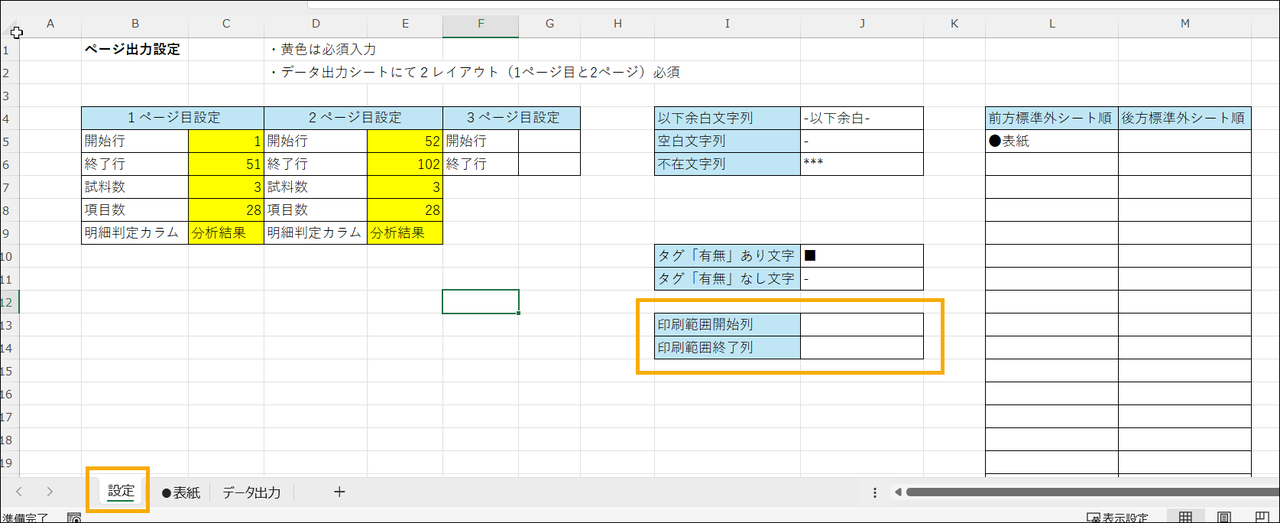Viewport: 1280px width, 523px height.
Task: Select the yellow cell with value 51
Action: pos(226,164)
